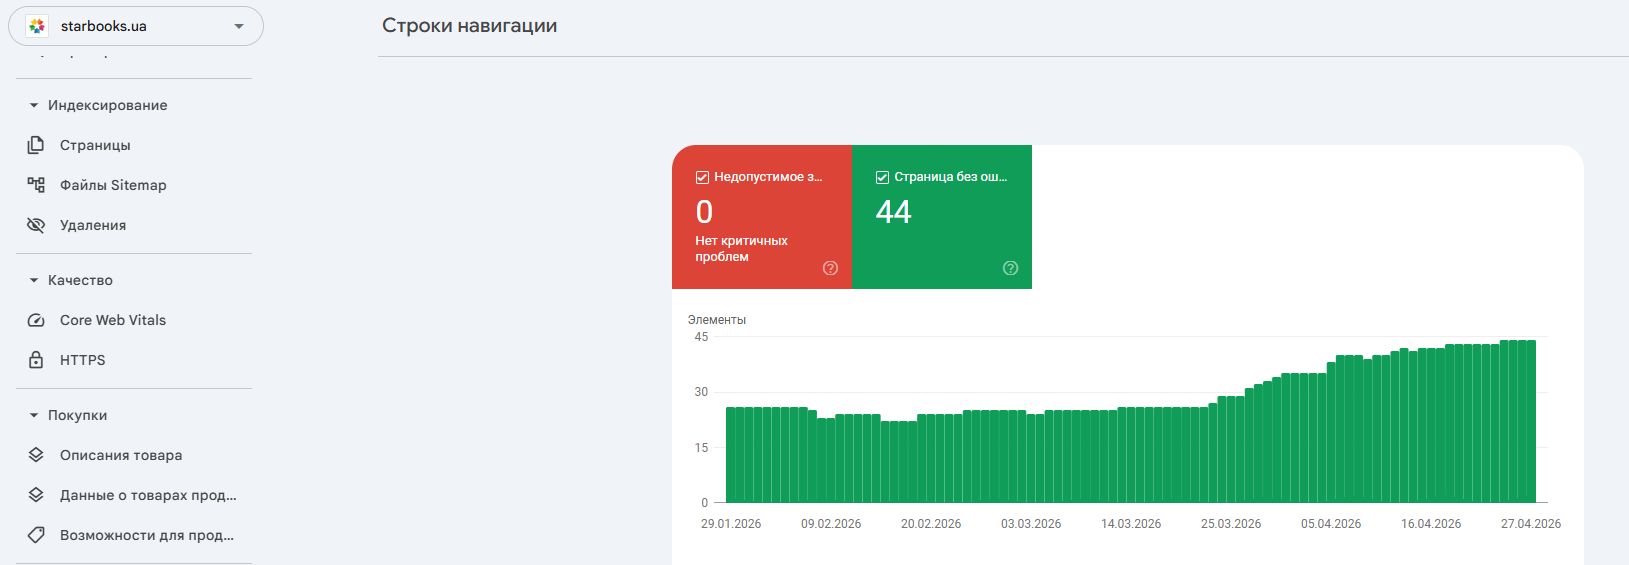
Task: Uncheck the Страница без ош... checkbox
Action: point(882,177)
